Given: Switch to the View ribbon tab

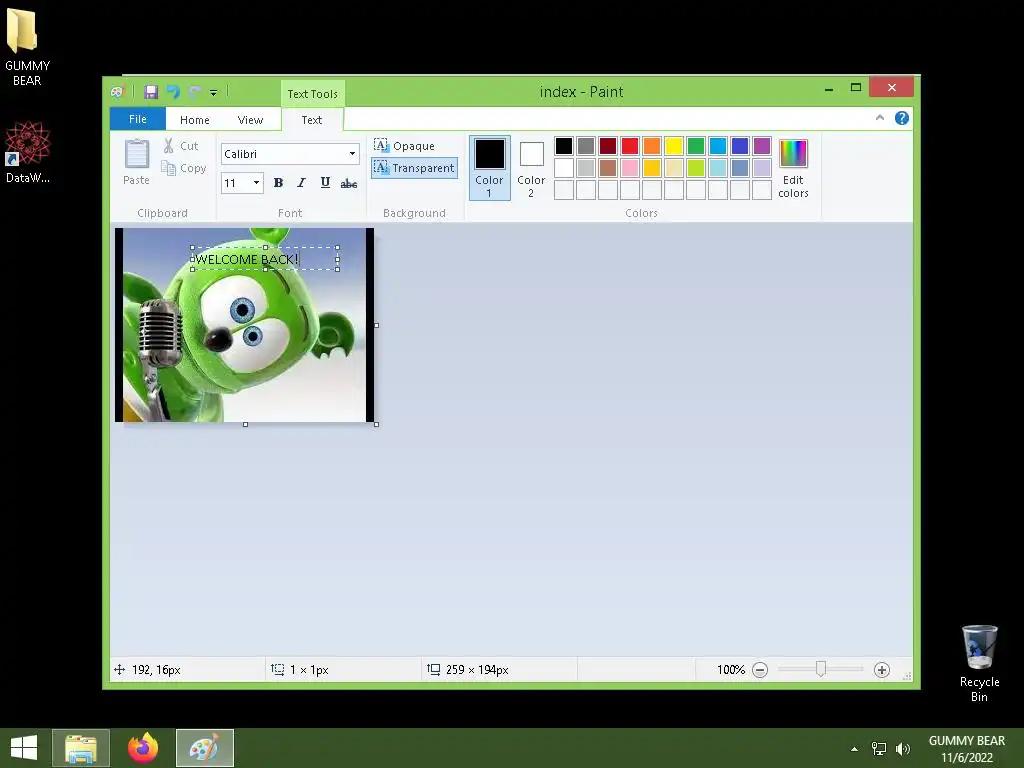Looking at the screenshot, I should click(250, 120).
